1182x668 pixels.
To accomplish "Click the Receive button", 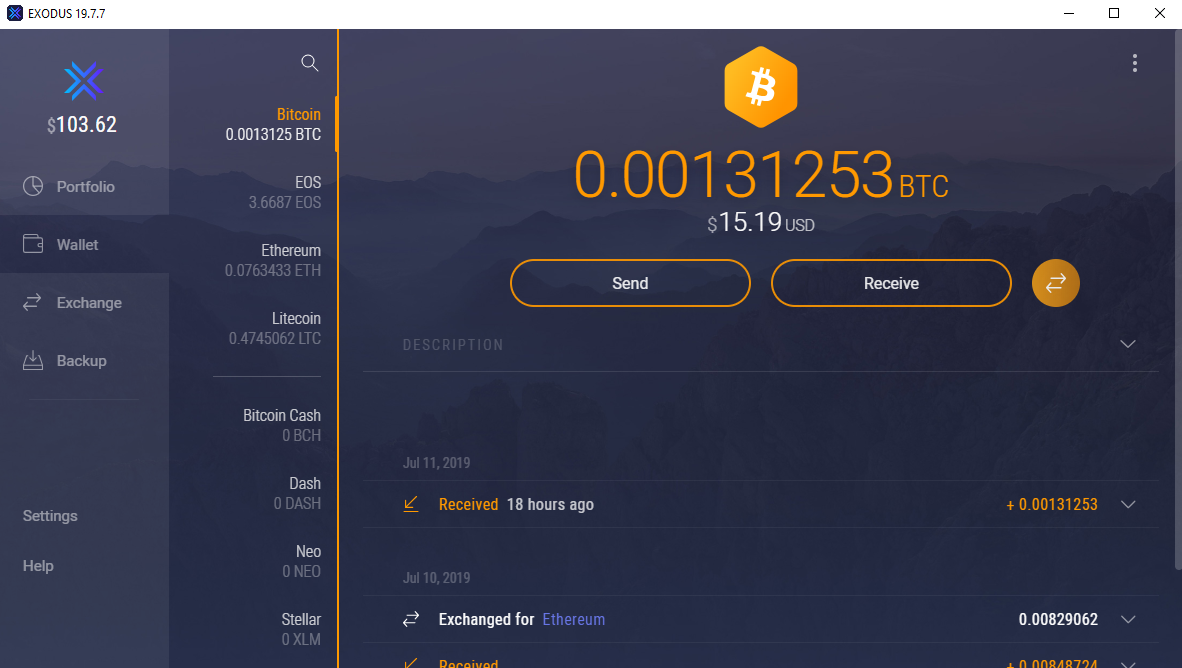I will 891,283.
